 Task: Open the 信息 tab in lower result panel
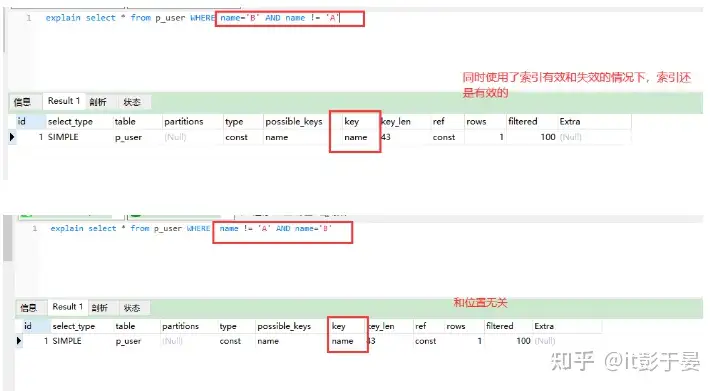(28, 308)
